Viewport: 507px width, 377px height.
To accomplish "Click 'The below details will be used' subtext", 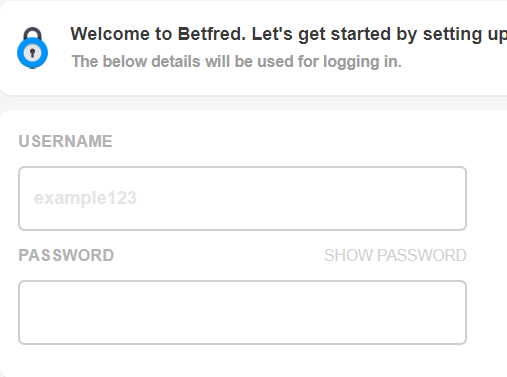I will (237, 61).
